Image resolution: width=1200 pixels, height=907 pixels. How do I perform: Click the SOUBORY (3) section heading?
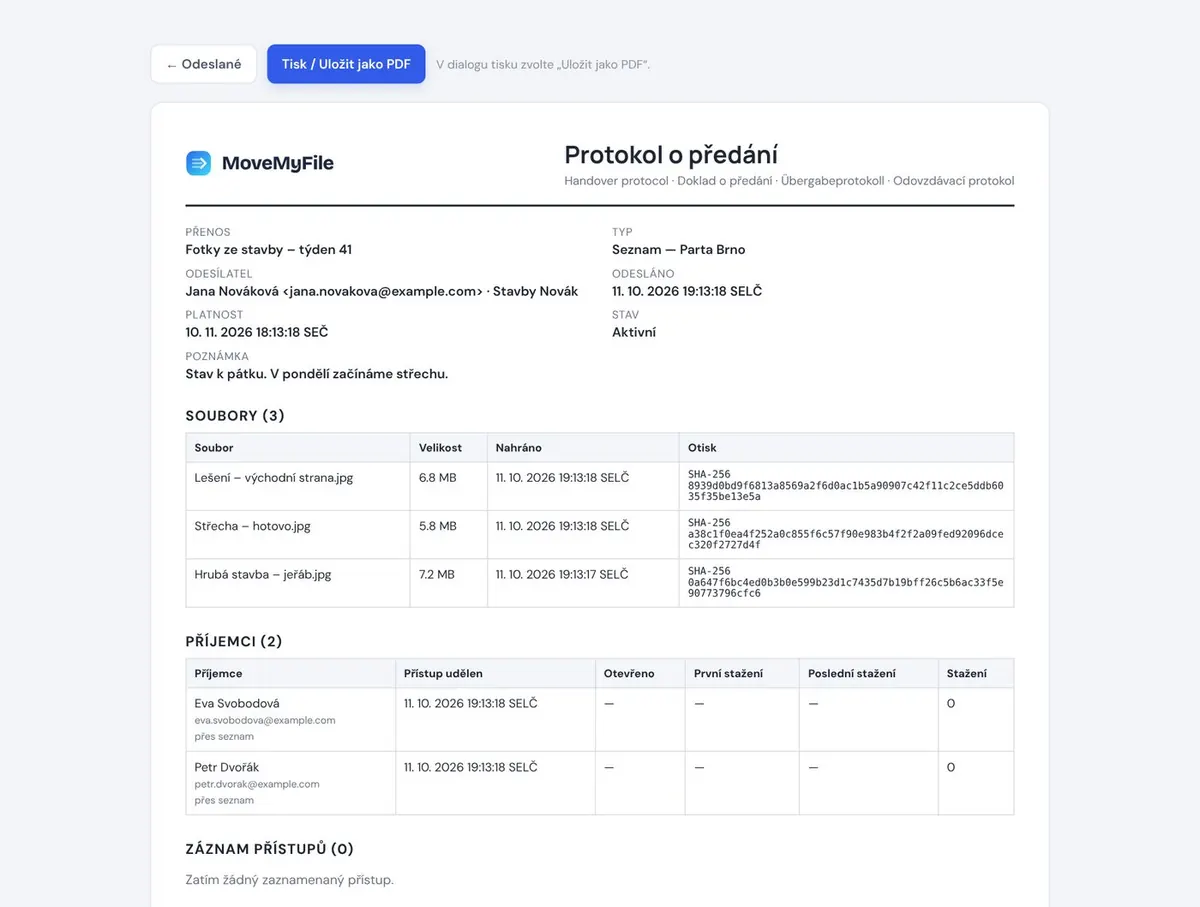[x=235, y=416]
